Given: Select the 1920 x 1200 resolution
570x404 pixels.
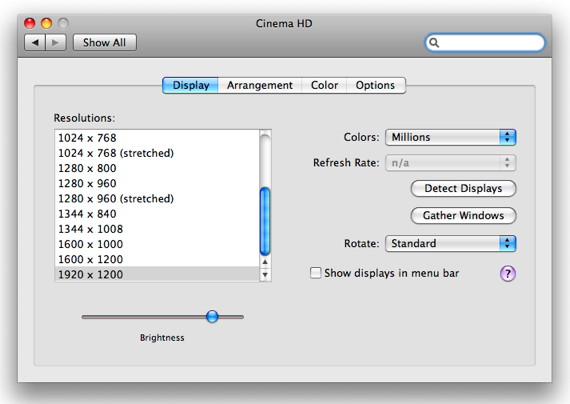Looking at the screenshot, I should (157, 274).
